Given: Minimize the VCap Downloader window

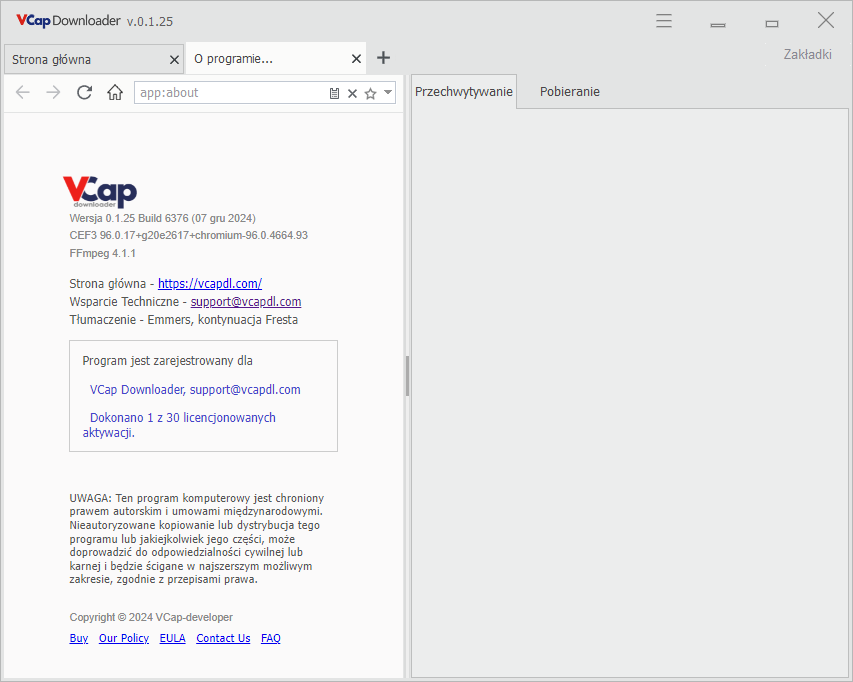Looking at the screenshot, I should tap(718, 24).
